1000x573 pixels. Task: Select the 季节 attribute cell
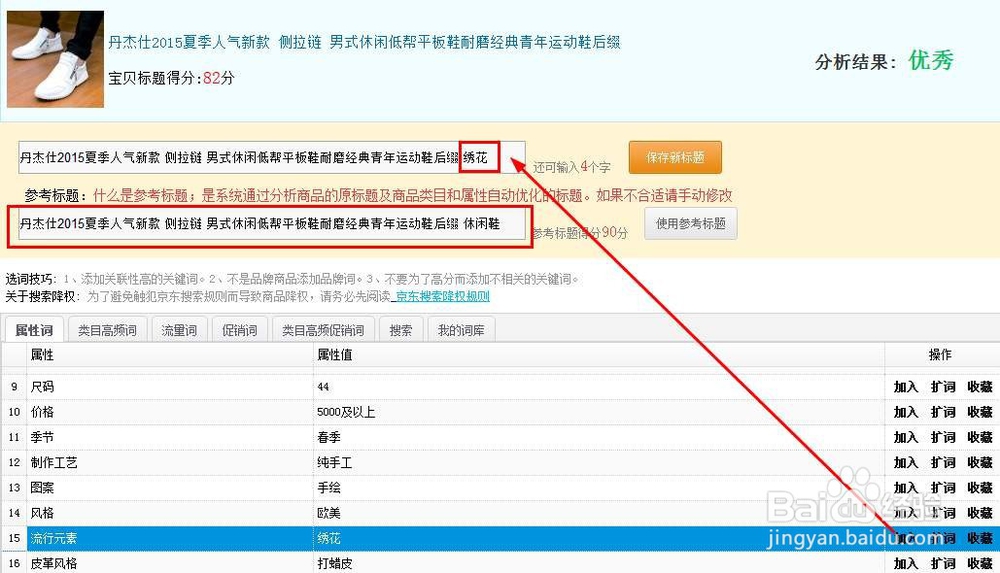click(170, 437)
